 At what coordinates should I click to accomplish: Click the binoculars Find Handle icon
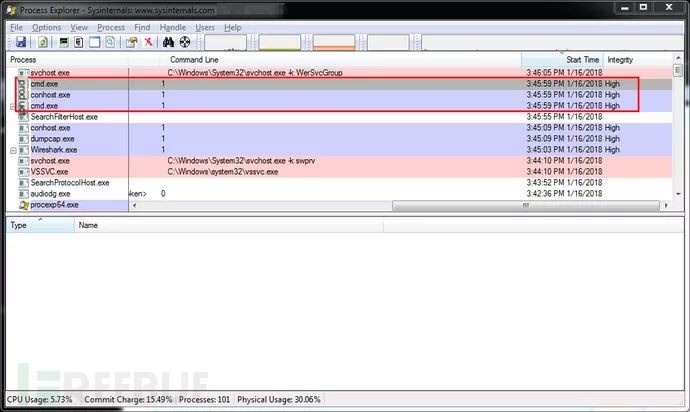click(168, 42)
